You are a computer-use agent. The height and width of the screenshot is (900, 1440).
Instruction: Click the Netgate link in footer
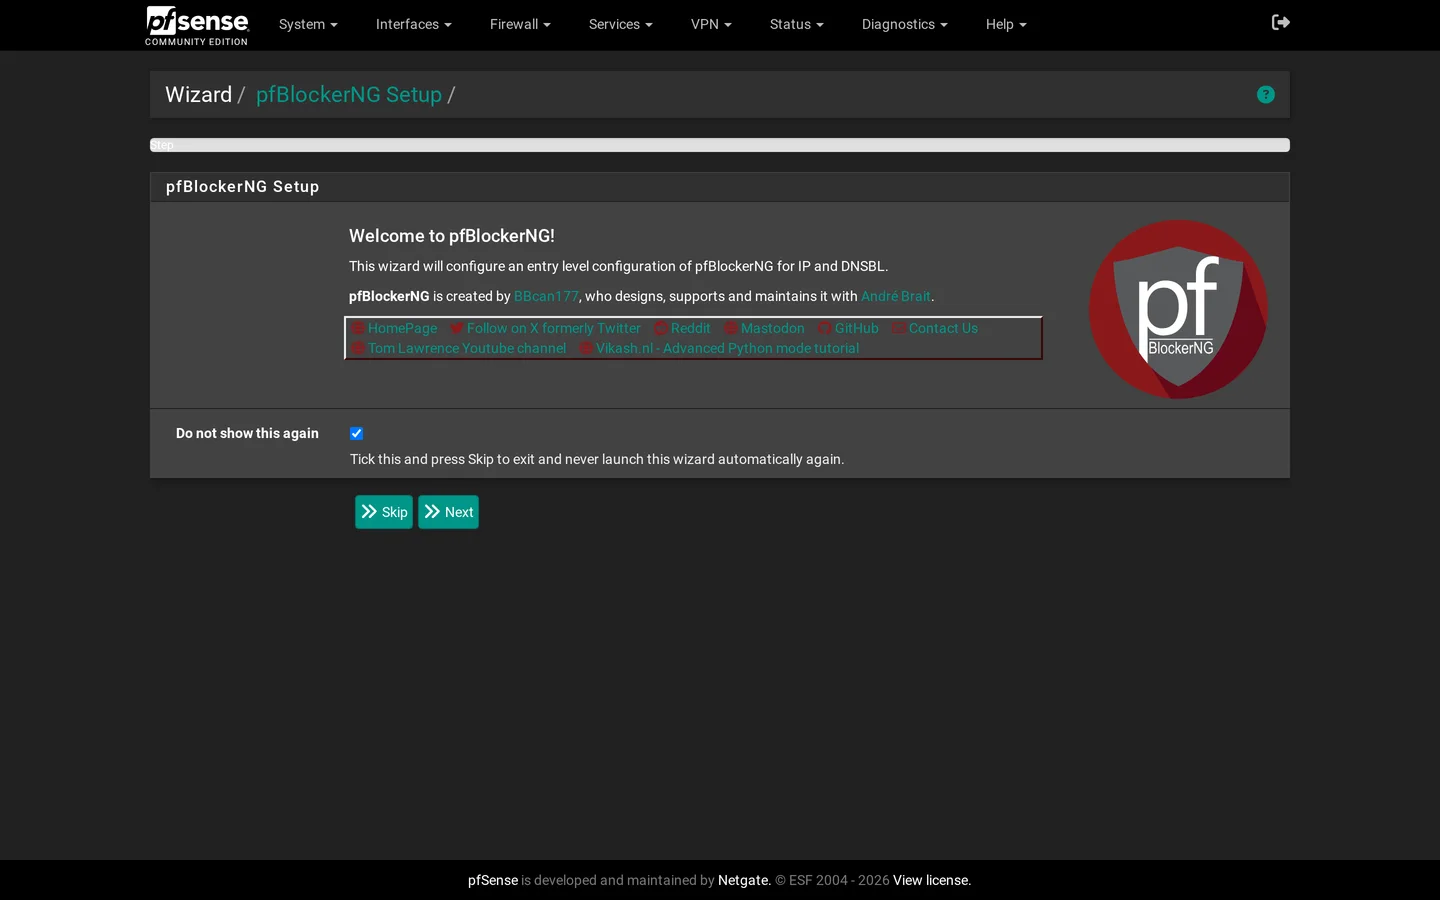tap(744, 880)
